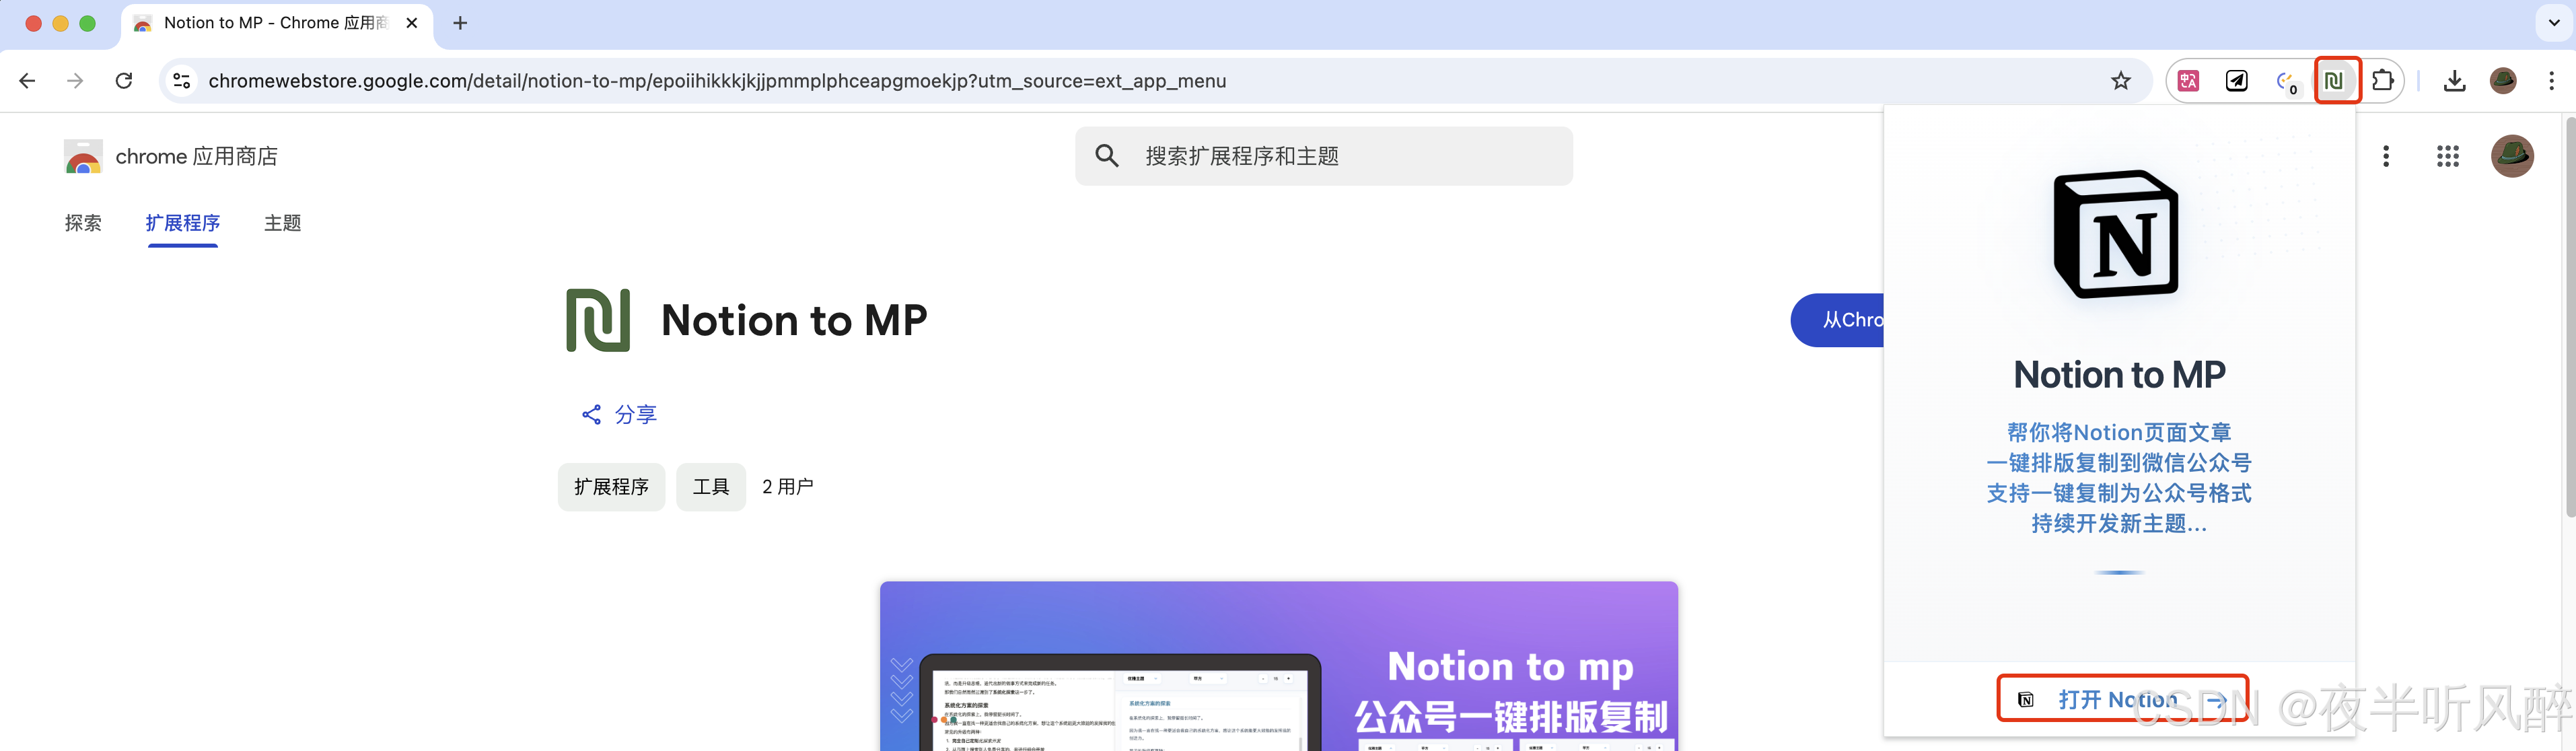
Task: Go forward to the next page
Action: [75, 81]
